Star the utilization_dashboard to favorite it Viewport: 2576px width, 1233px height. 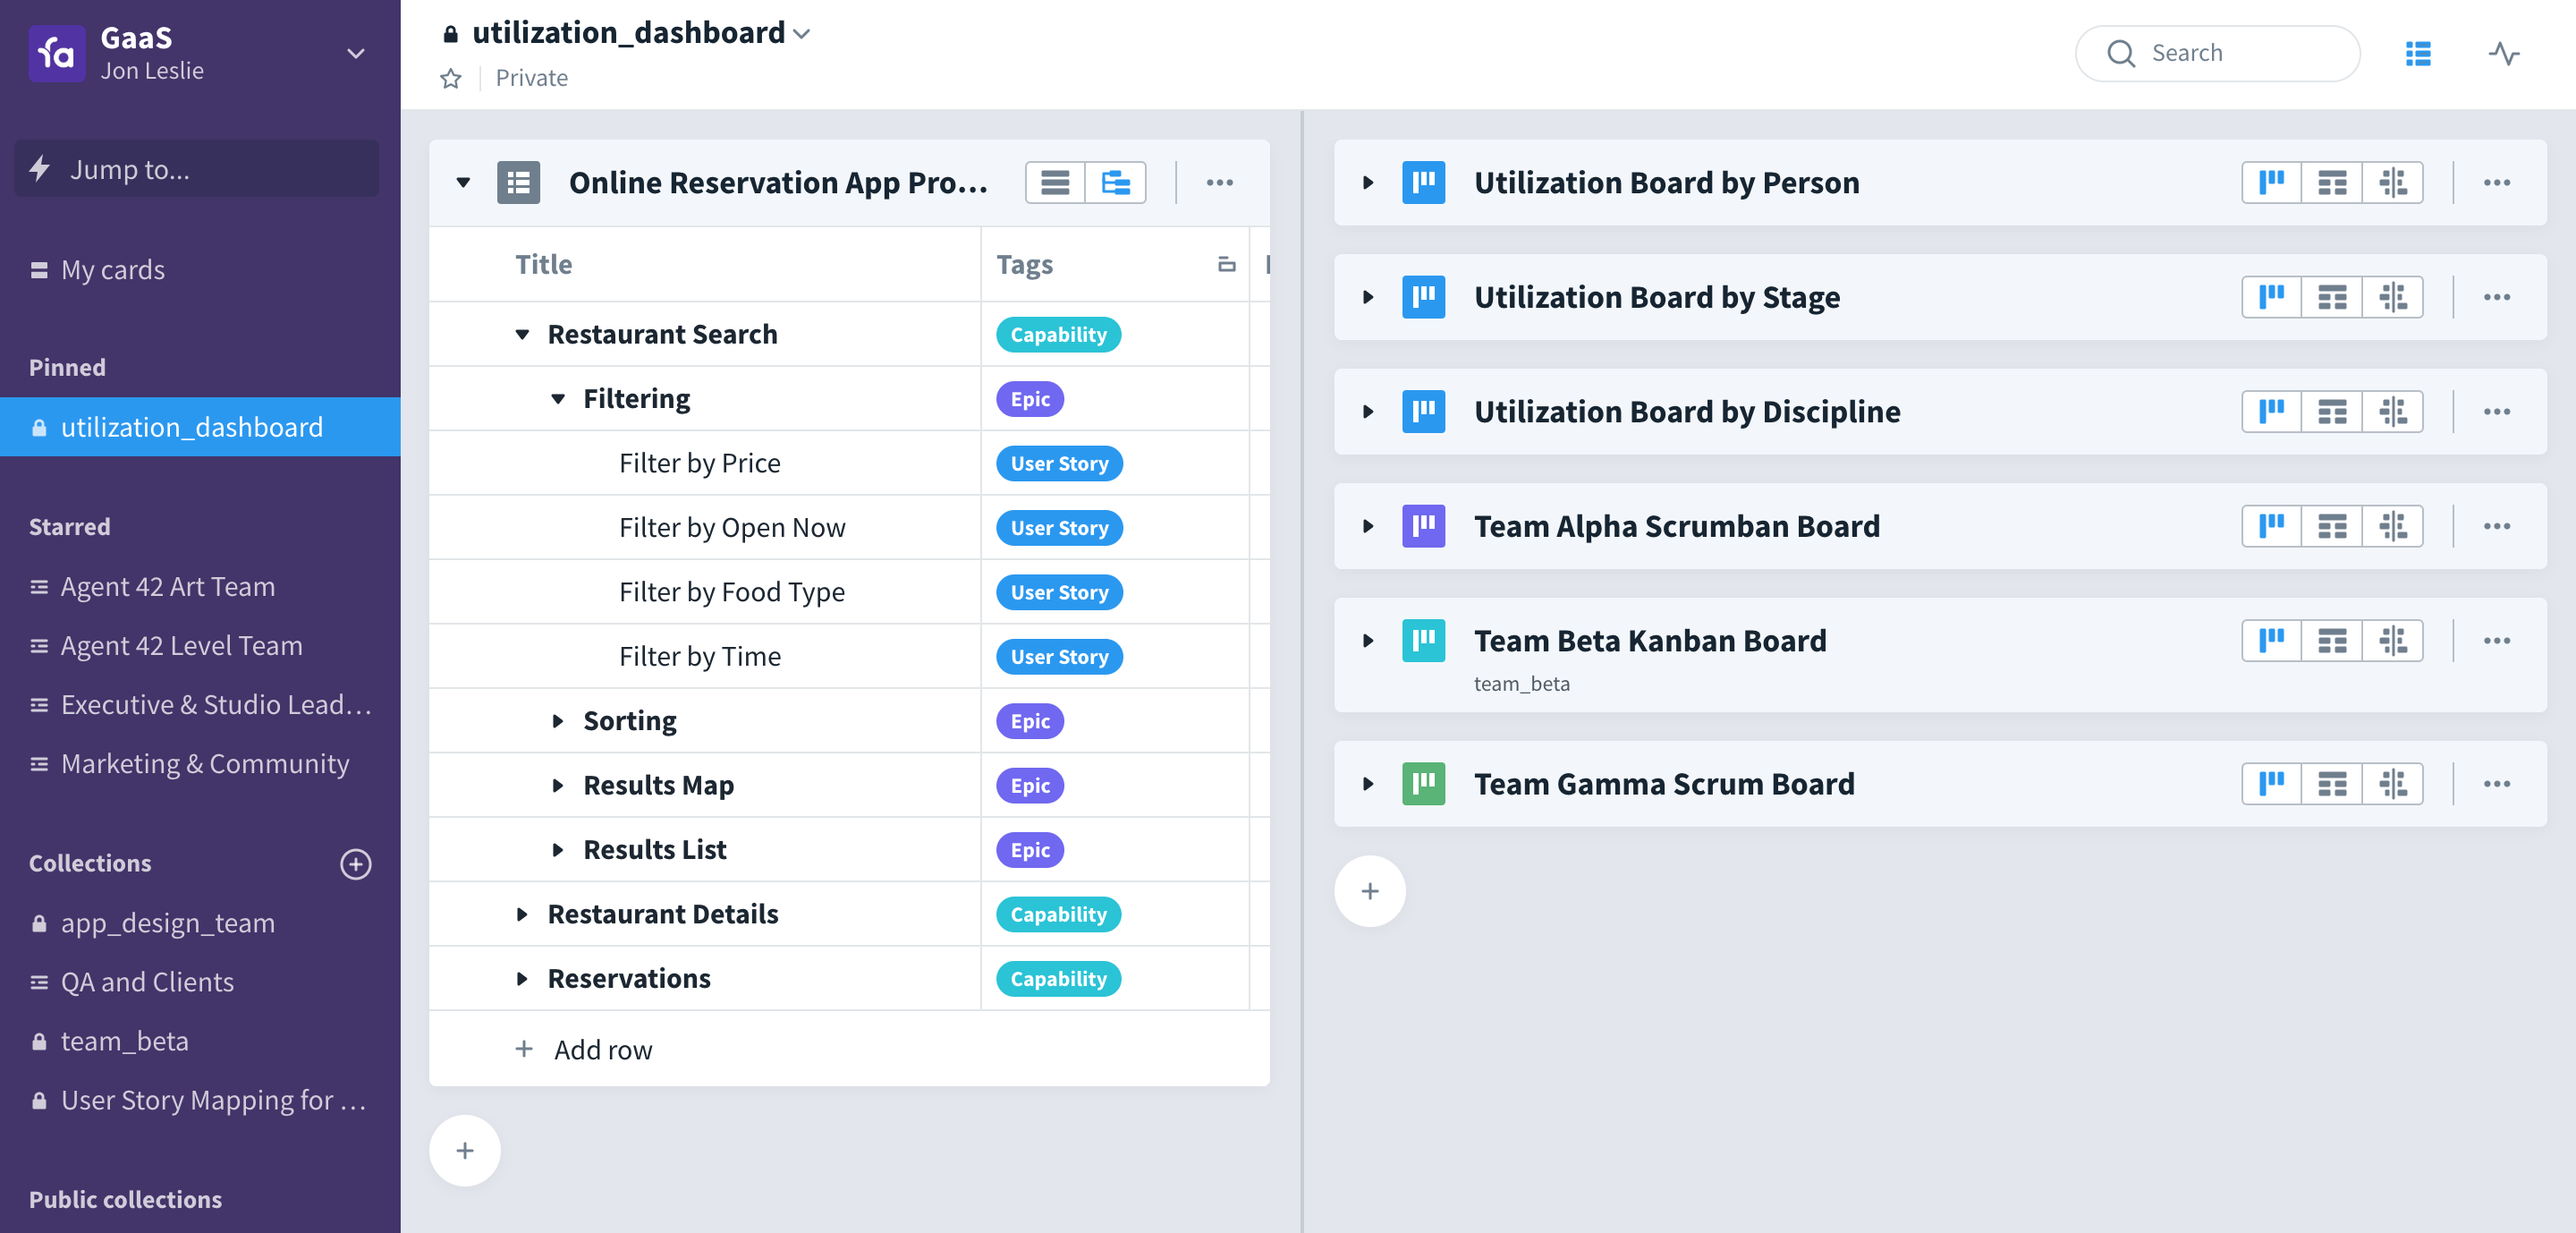tap(451, 77)
